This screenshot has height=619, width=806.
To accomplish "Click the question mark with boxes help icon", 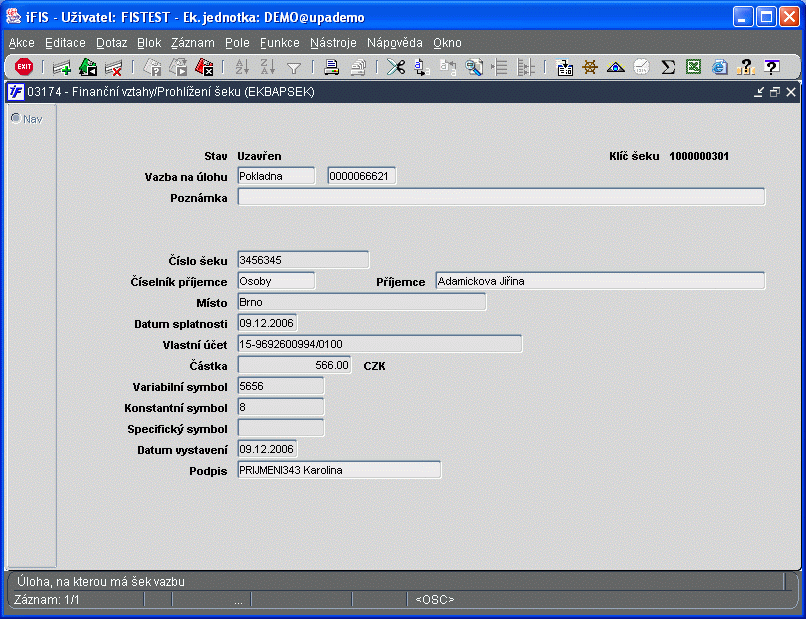I will tap(745, 67).
